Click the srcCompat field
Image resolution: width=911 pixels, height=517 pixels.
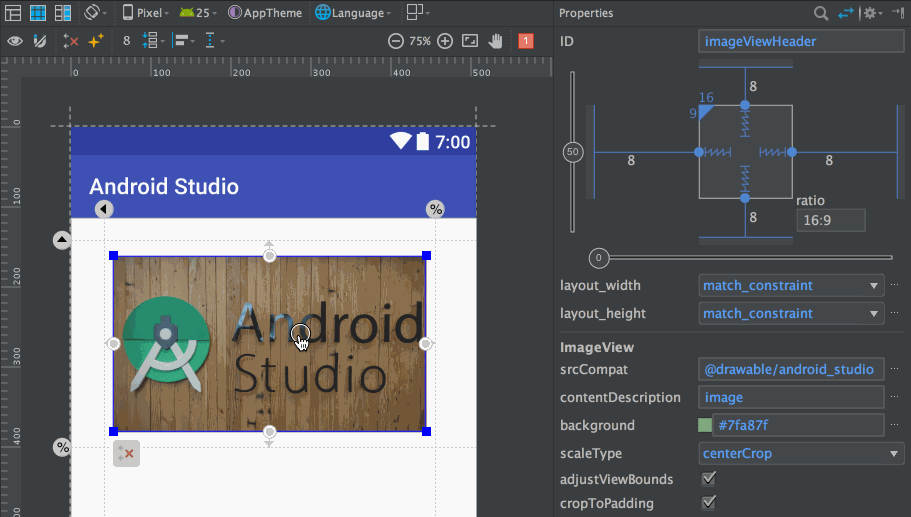point(791,369)
